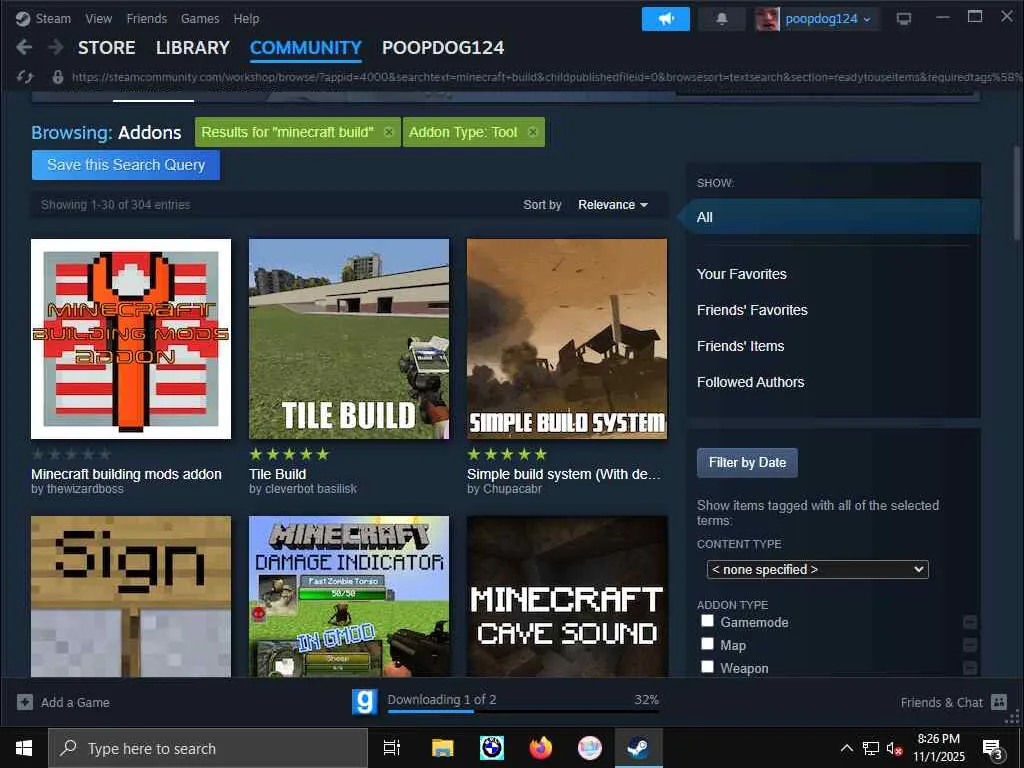Open Friends & Chat icon
1024x768 pixels.
click(999, 702)
